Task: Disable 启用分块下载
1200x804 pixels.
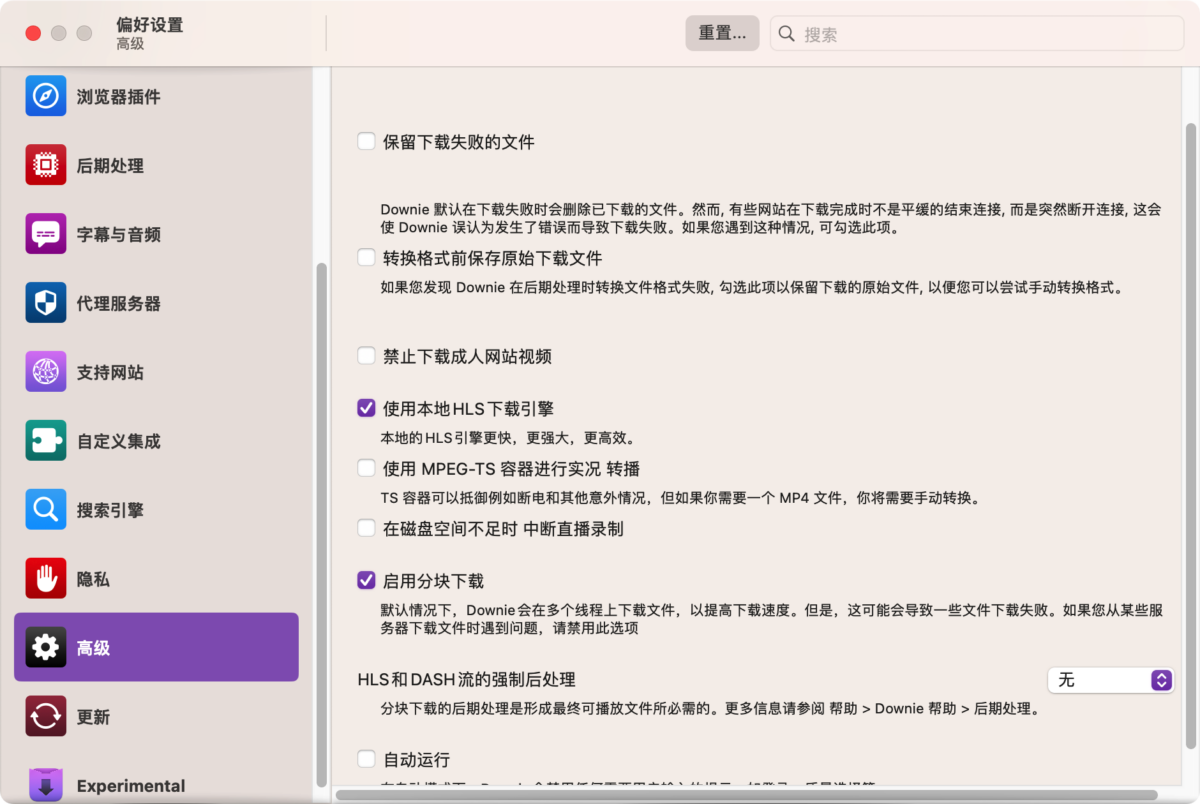Action: 366,580
